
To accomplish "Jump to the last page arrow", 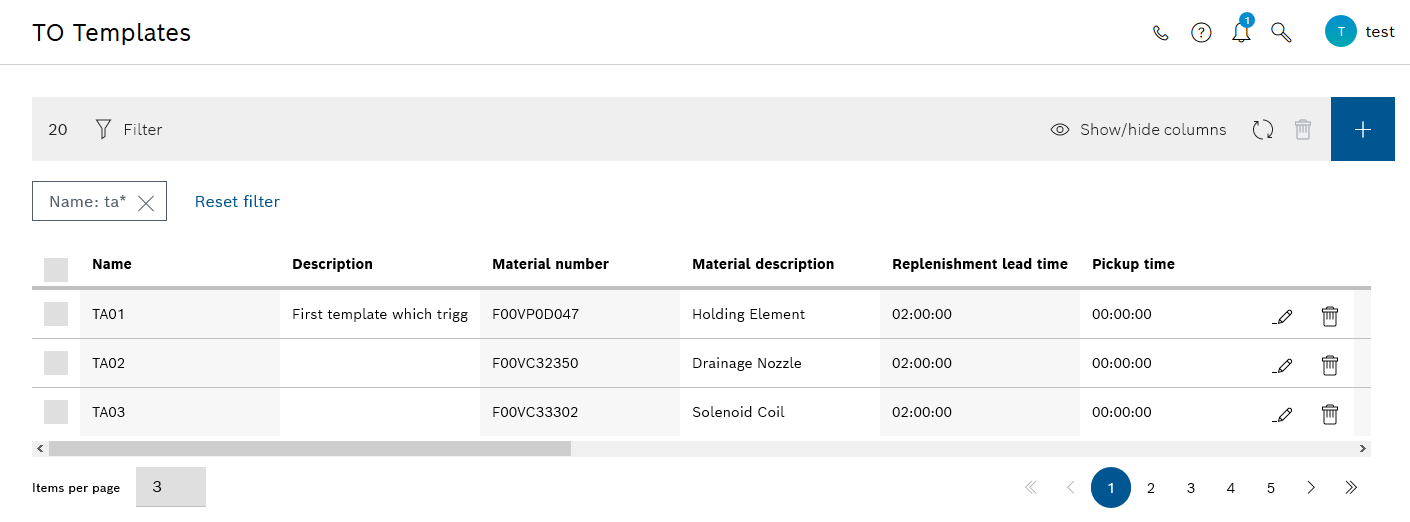I will click(x=1351, y=488).
